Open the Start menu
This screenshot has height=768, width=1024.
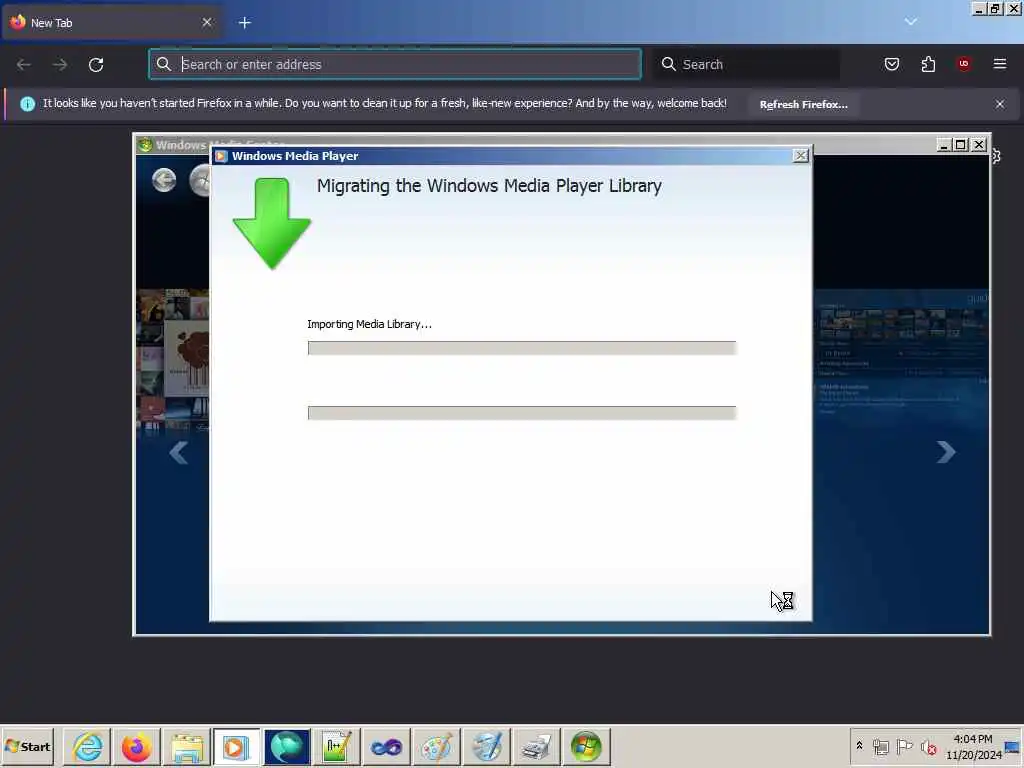pos(27,747)
